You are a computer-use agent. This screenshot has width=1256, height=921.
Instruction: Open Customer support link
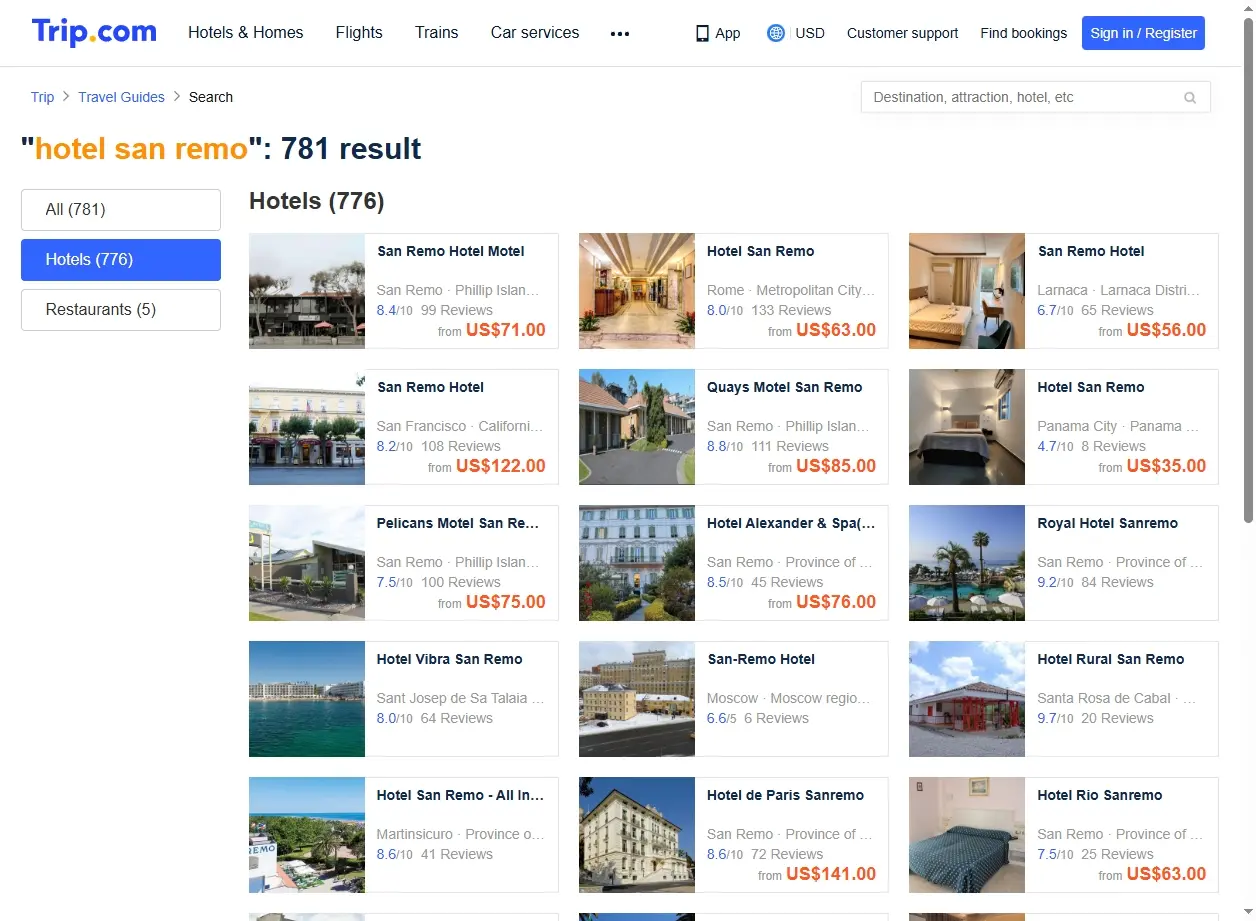click(902, 33)
